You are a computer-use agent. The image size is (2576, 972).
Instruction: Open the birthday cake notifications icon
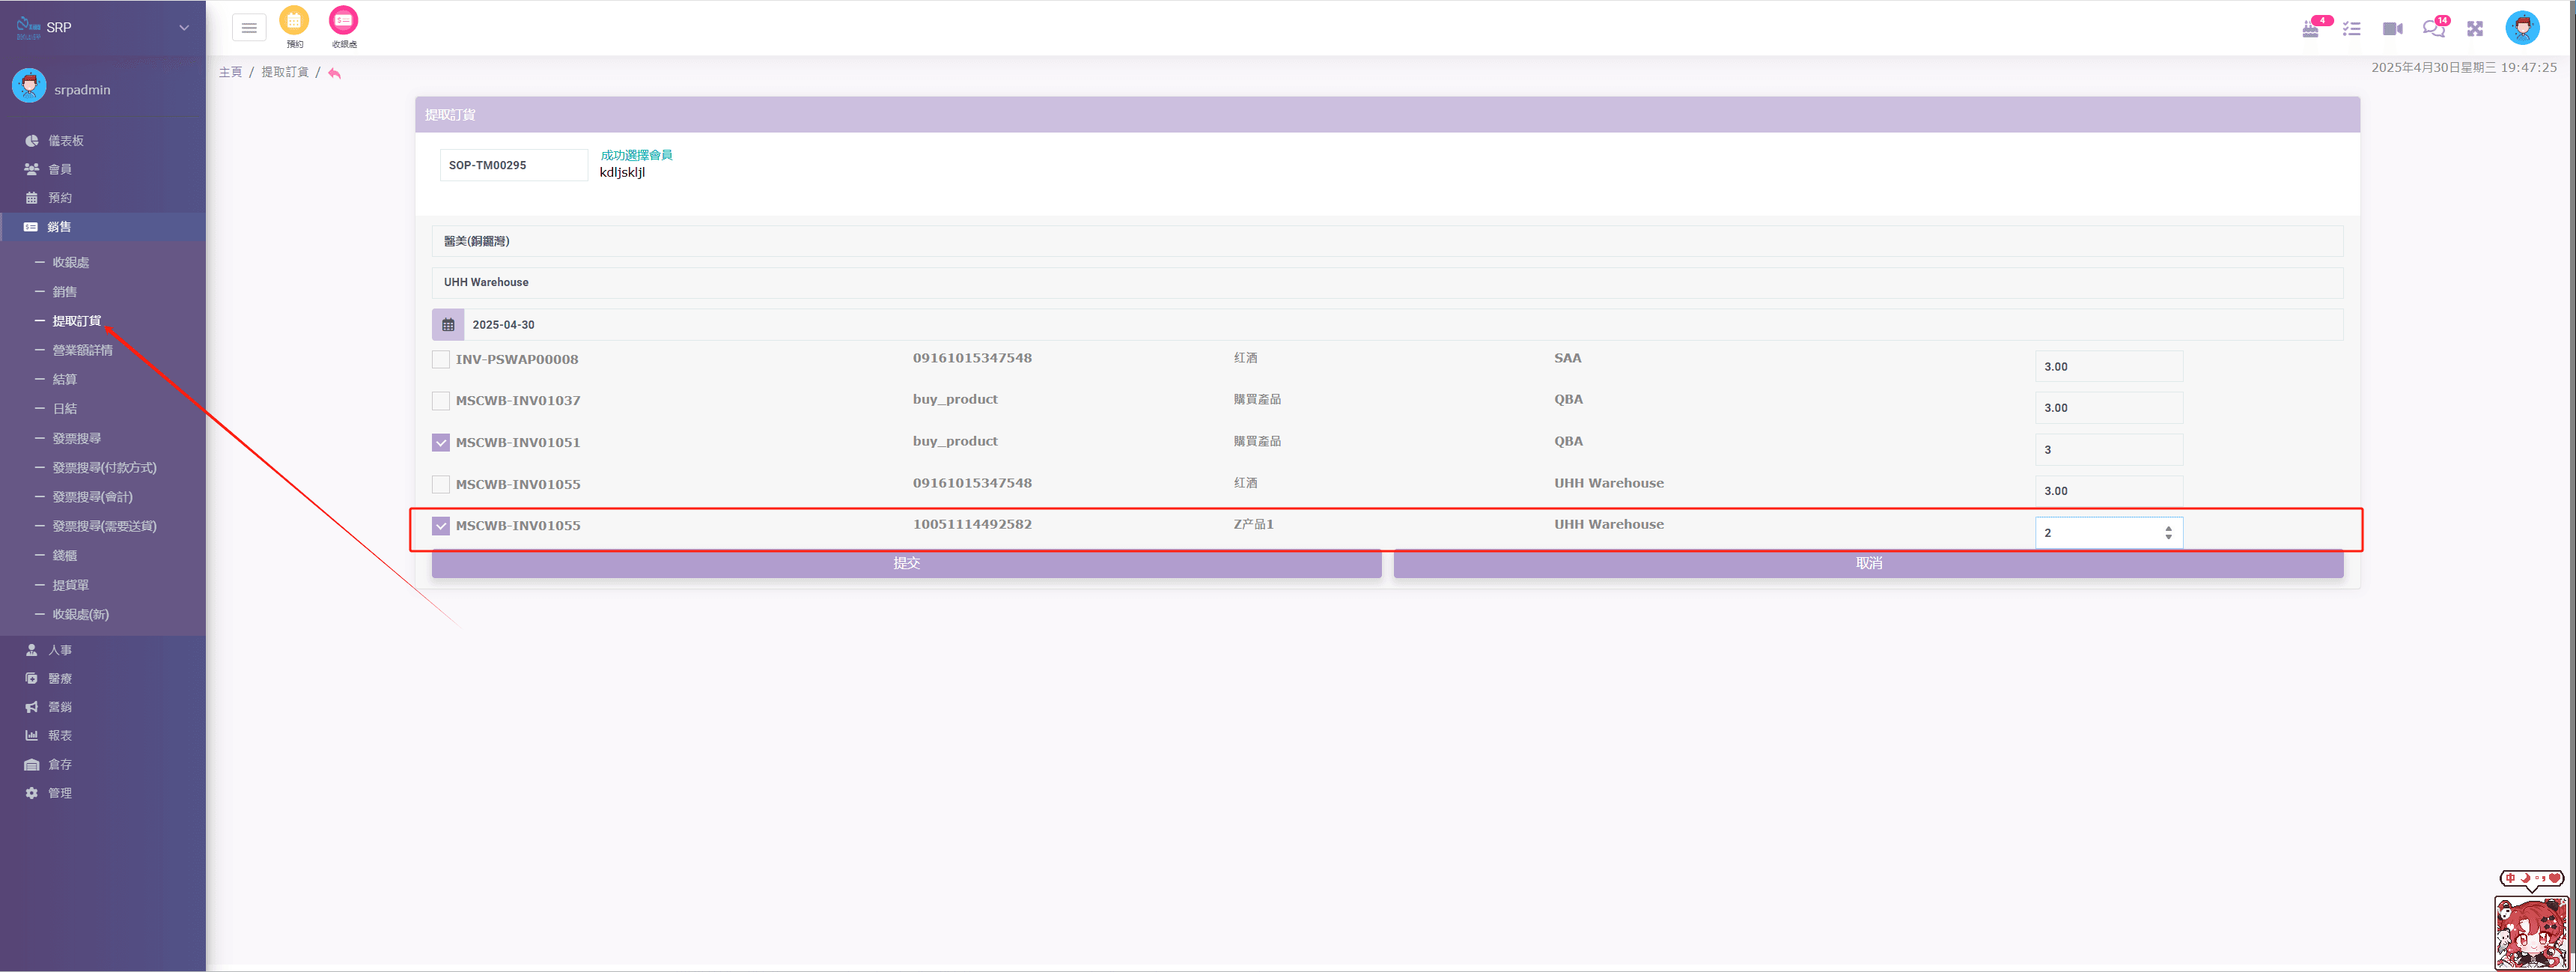[x=2311, y=29]
